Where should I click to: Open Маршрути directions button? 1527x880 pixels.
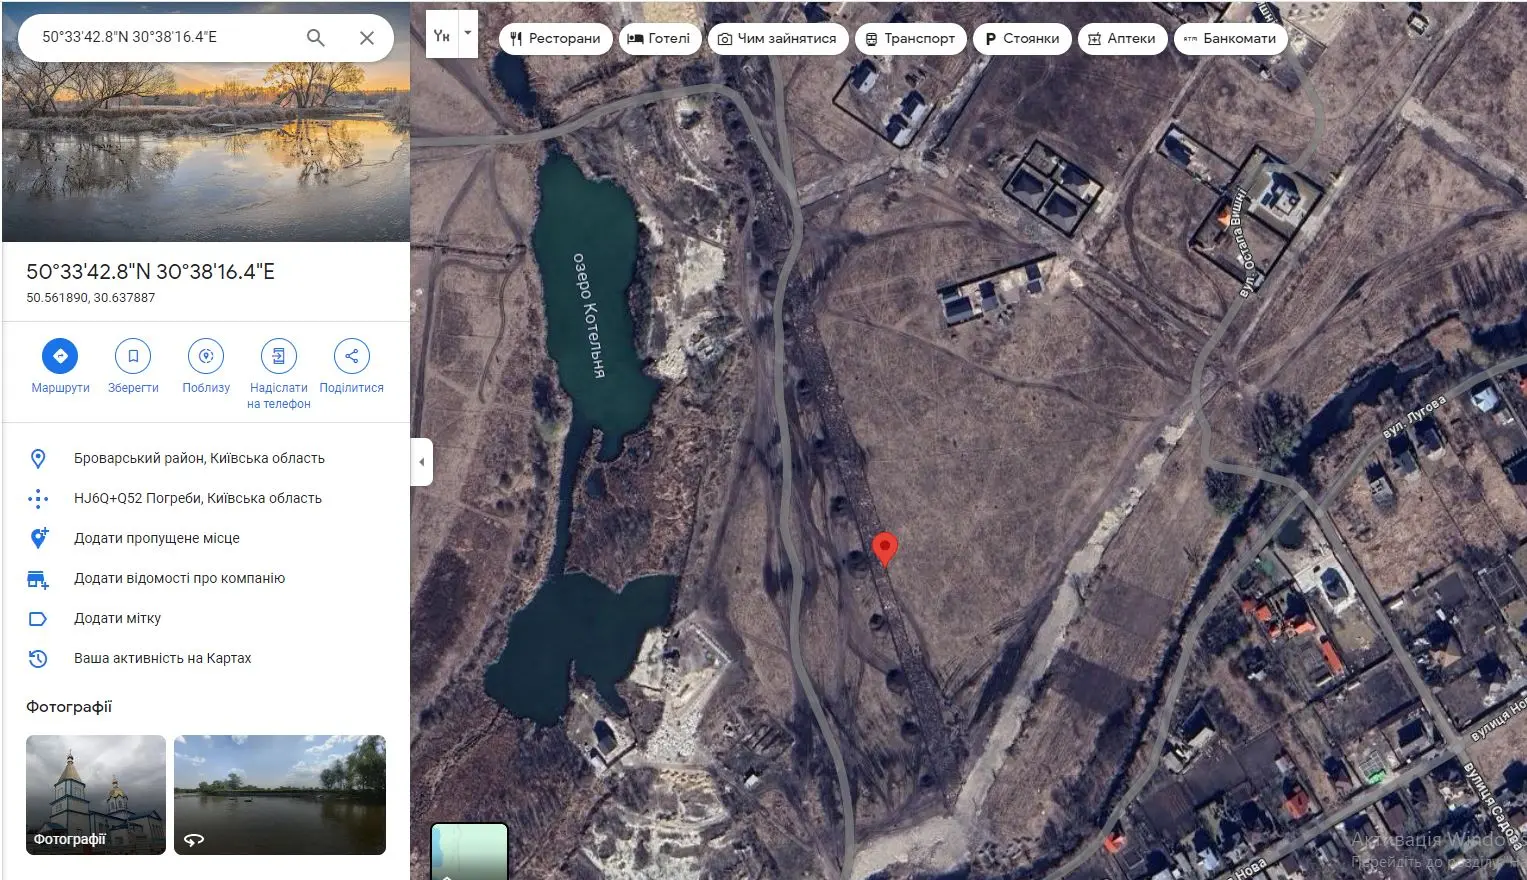(60, 356)
